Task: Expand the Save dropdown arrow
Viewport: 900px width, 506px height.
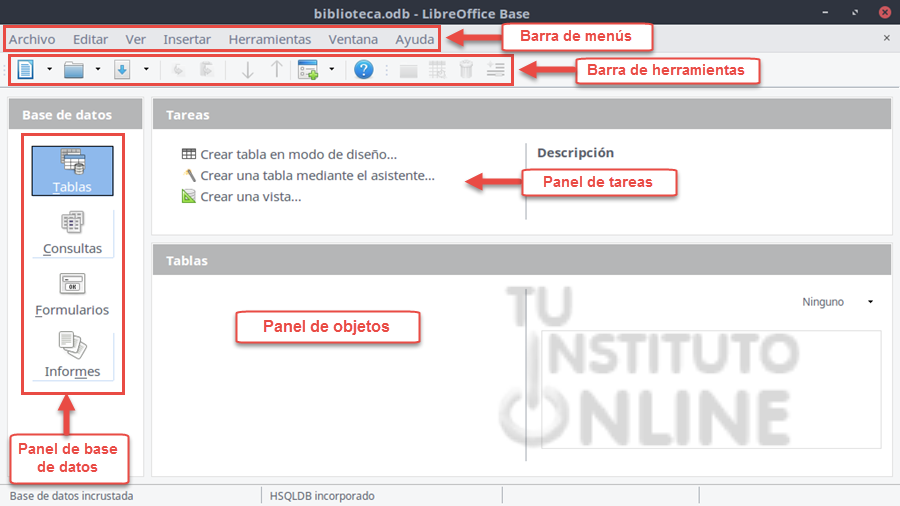Action: pos(146,69)
